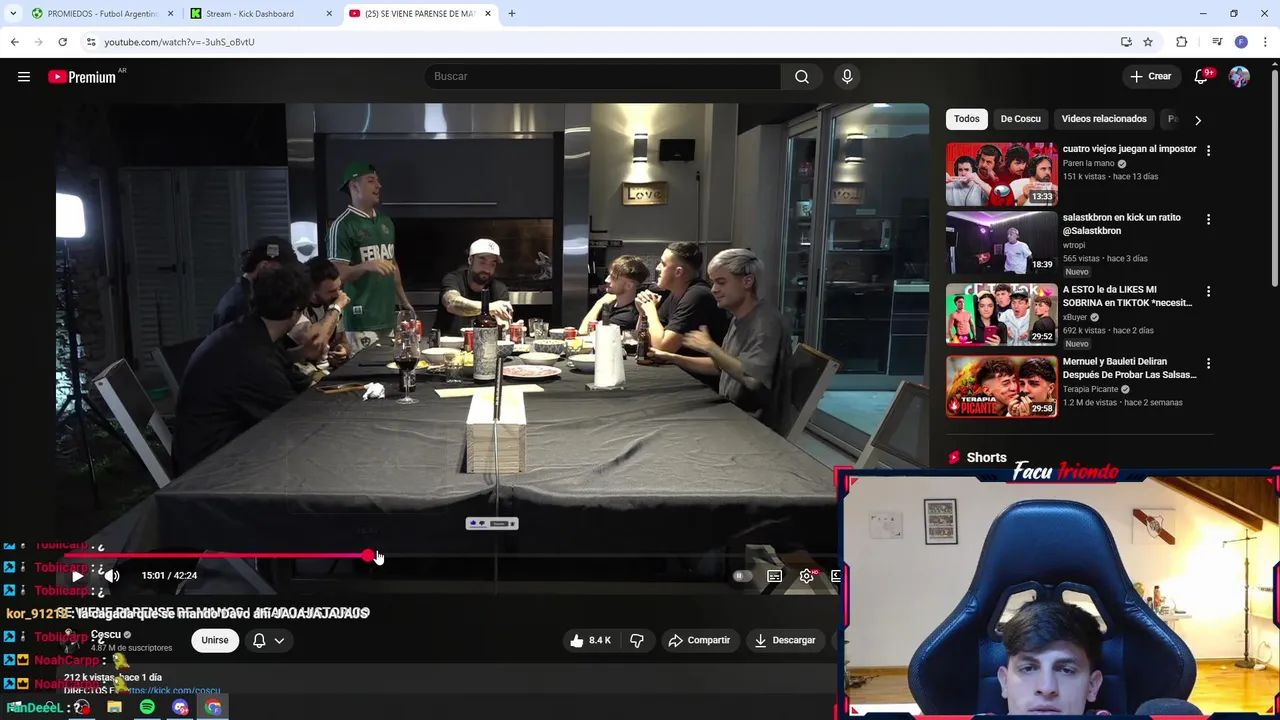Viewport: 1280px width, 720px height.
Task: Open Spotify from the taskbar
Action: click(147, 708)
